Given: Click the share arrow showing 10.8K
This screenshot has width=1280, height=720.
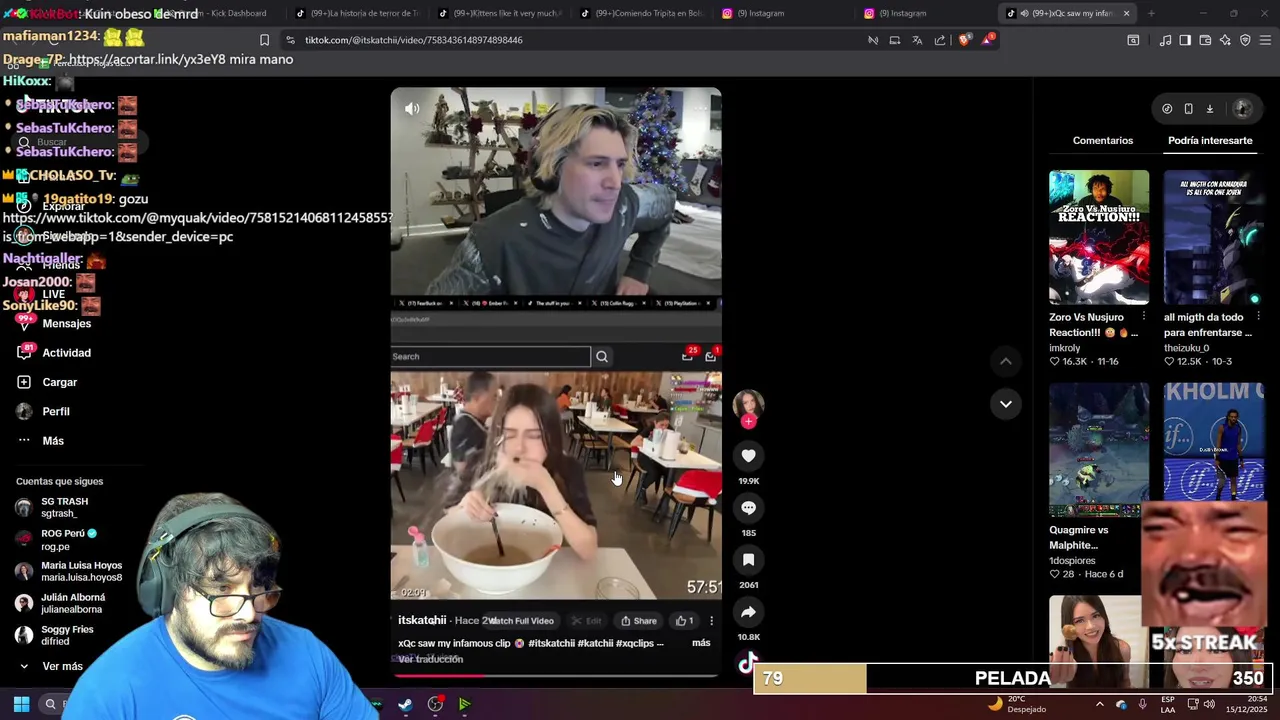Looking at the screenshot, I should coord(748,612).
